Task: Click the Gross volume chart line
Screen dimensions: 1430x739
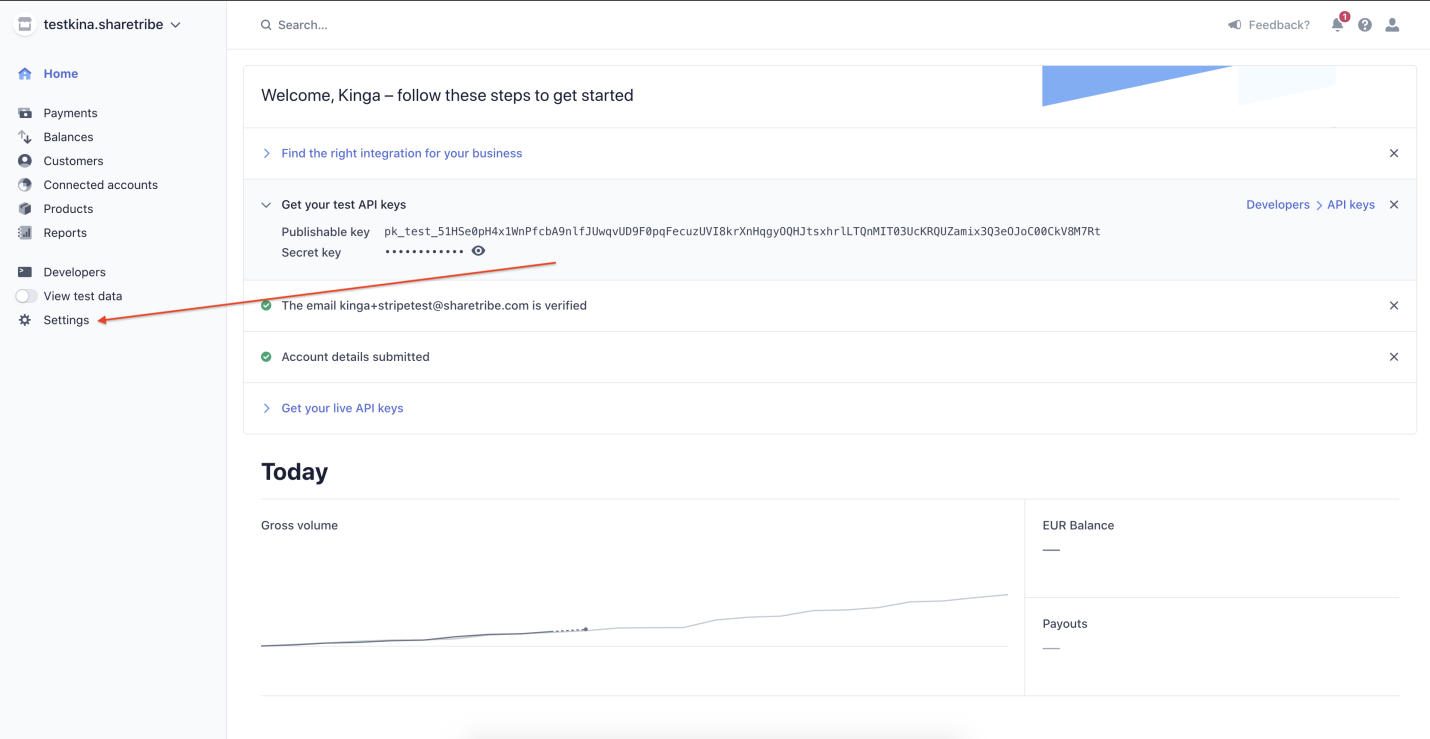Action: 634,622
